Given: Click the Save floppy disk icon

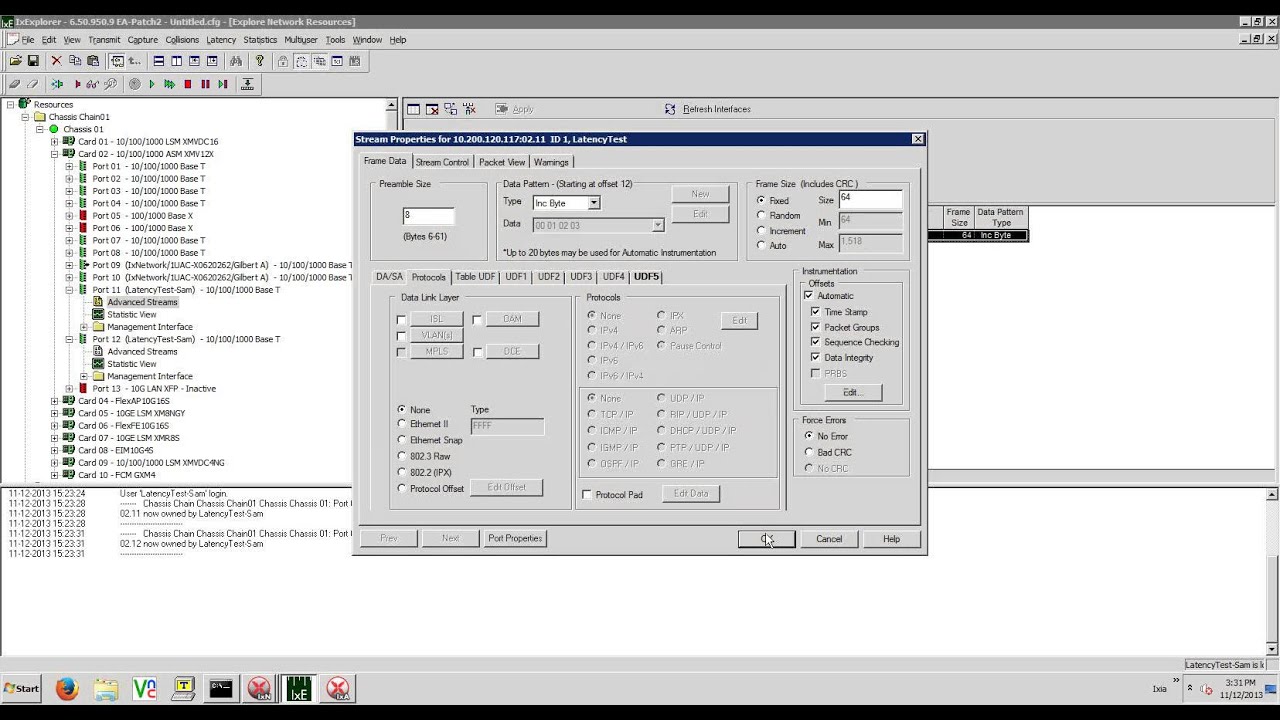Looking at the screenshot, I should 33,61.
